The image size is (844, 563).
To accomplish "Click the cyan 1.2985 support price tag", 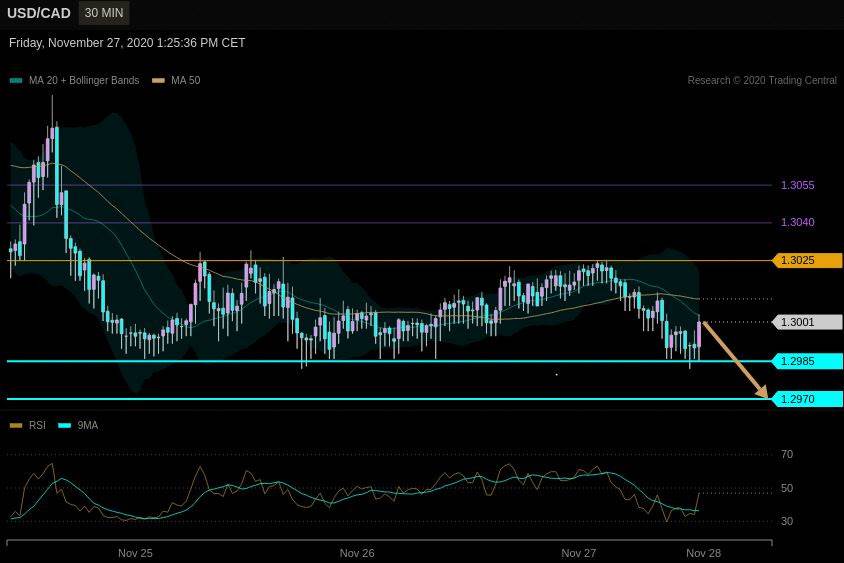I will (807, 361).
